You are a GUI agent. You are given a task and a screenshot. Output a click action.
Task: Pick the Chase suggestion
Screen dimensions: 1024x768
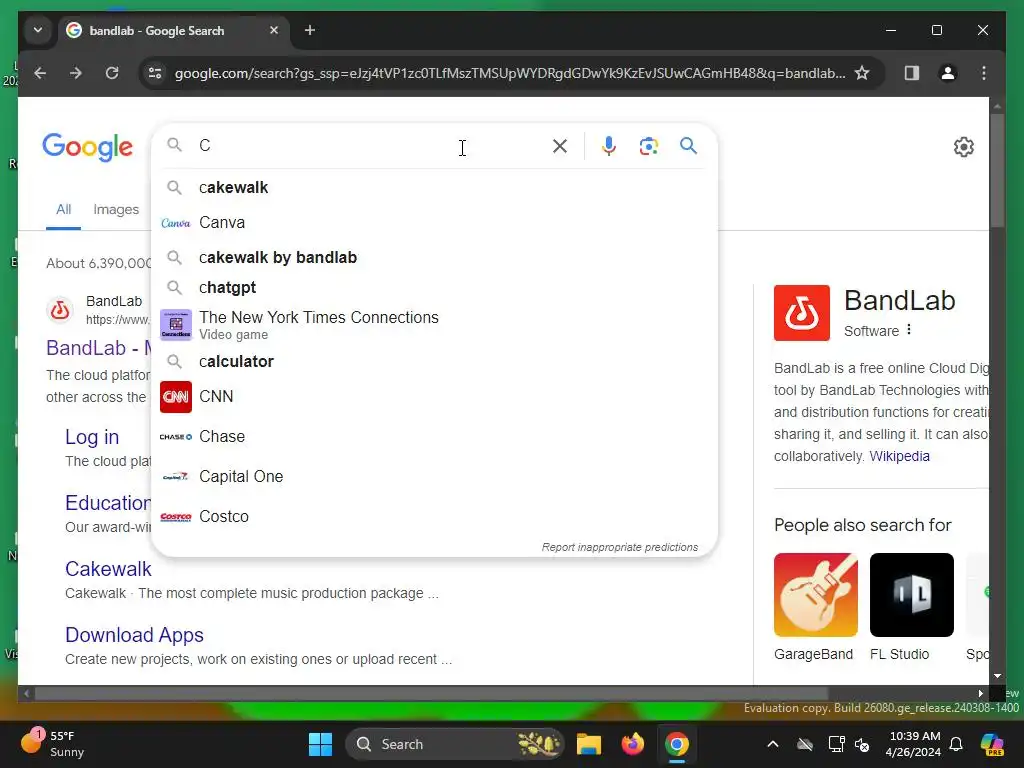[x=434, y=436]
